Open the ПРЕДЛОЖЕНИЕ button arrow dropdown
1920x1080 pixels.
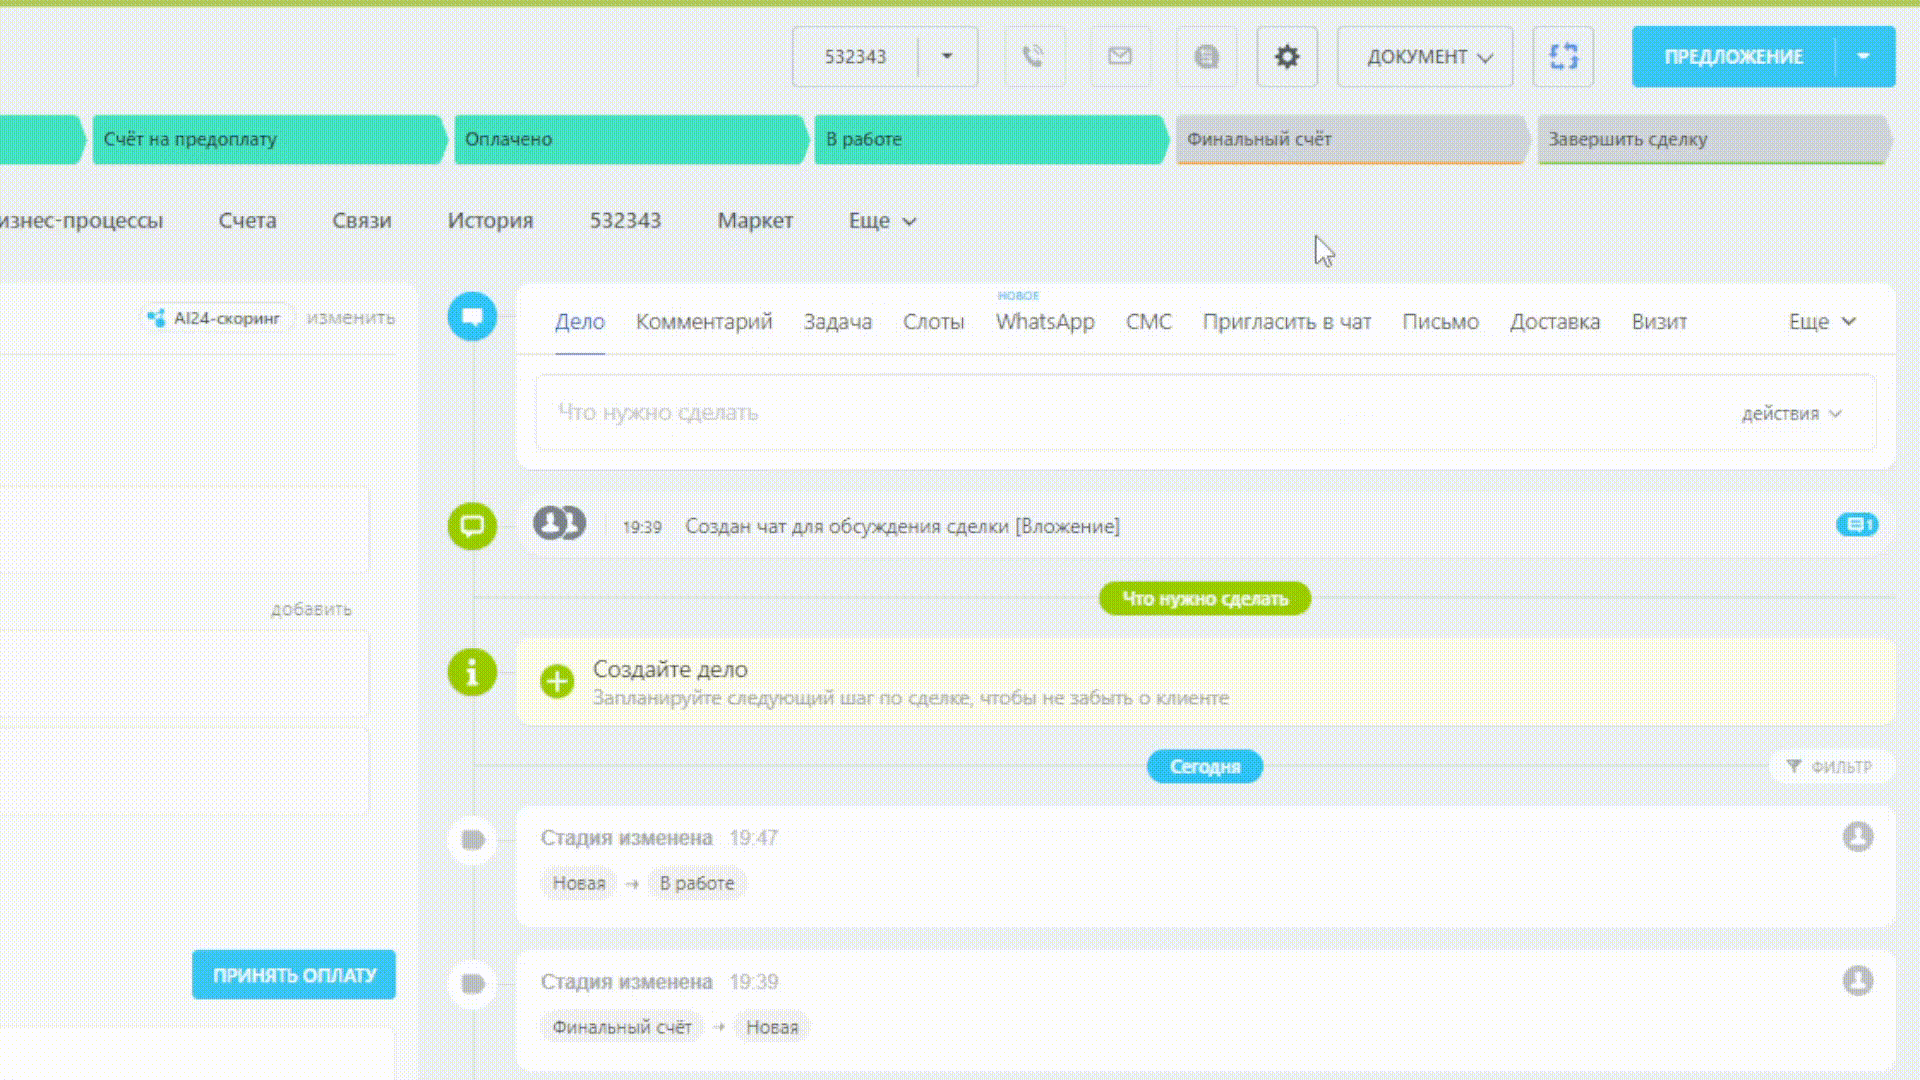pyautogui.click(x=1863, y=57)
